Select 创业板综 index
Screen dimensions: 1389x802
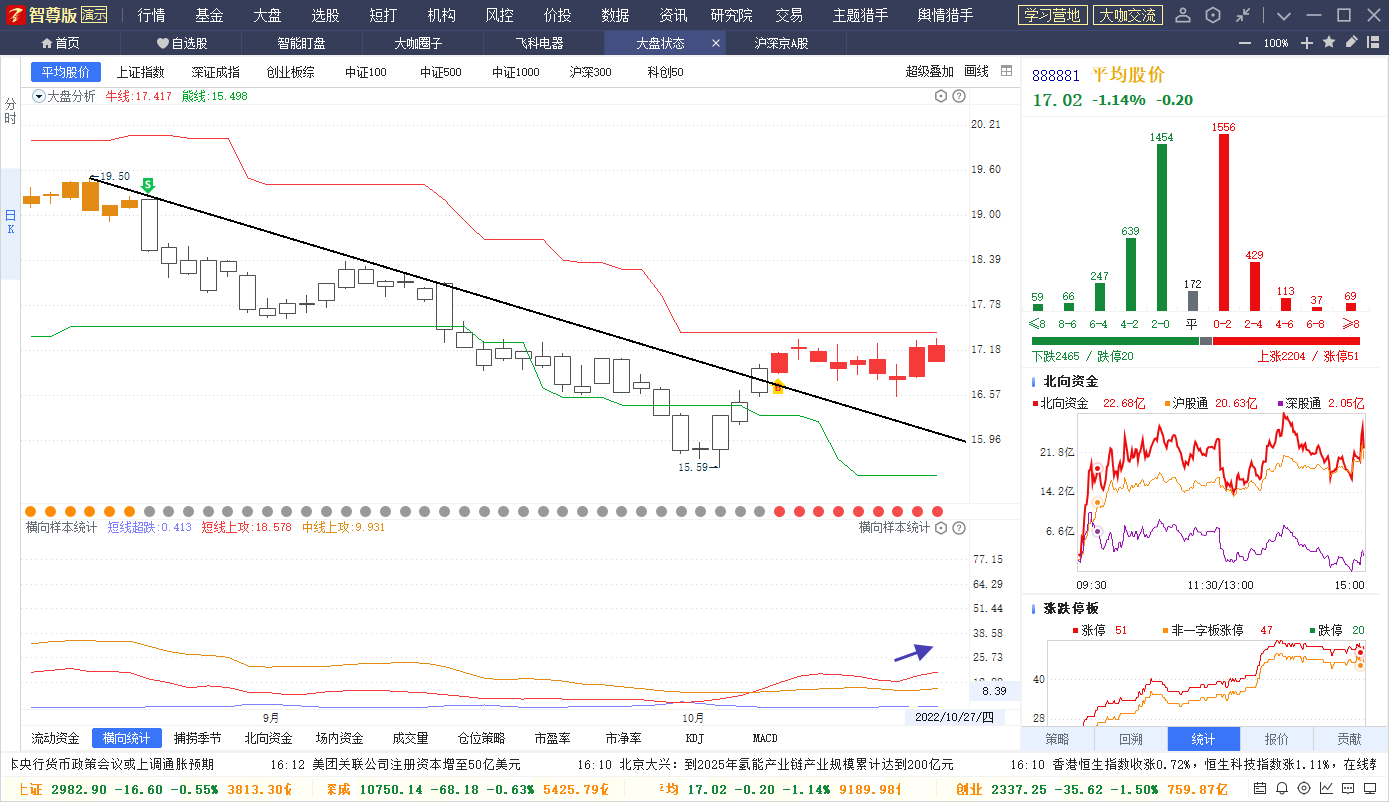(x=290, y=72)
